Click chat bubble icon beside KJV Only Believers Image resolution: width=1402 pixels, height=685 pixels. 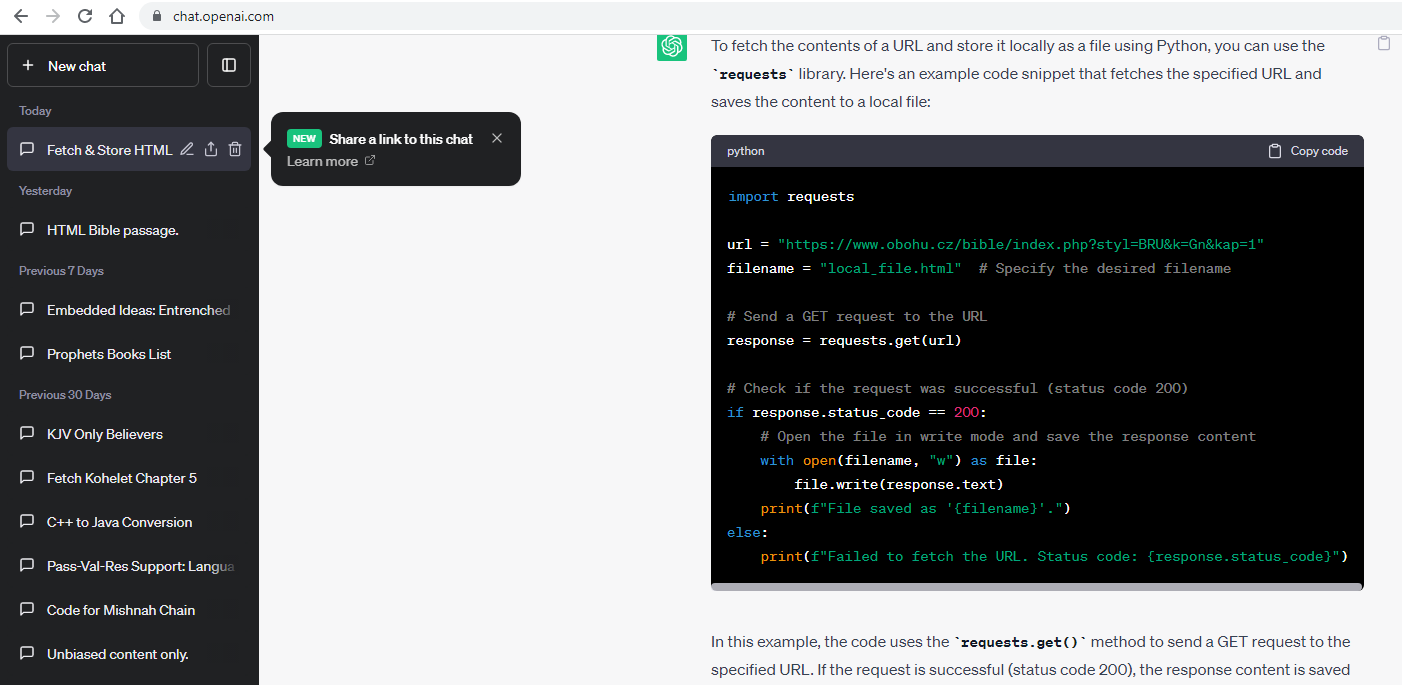coord(27,434)
